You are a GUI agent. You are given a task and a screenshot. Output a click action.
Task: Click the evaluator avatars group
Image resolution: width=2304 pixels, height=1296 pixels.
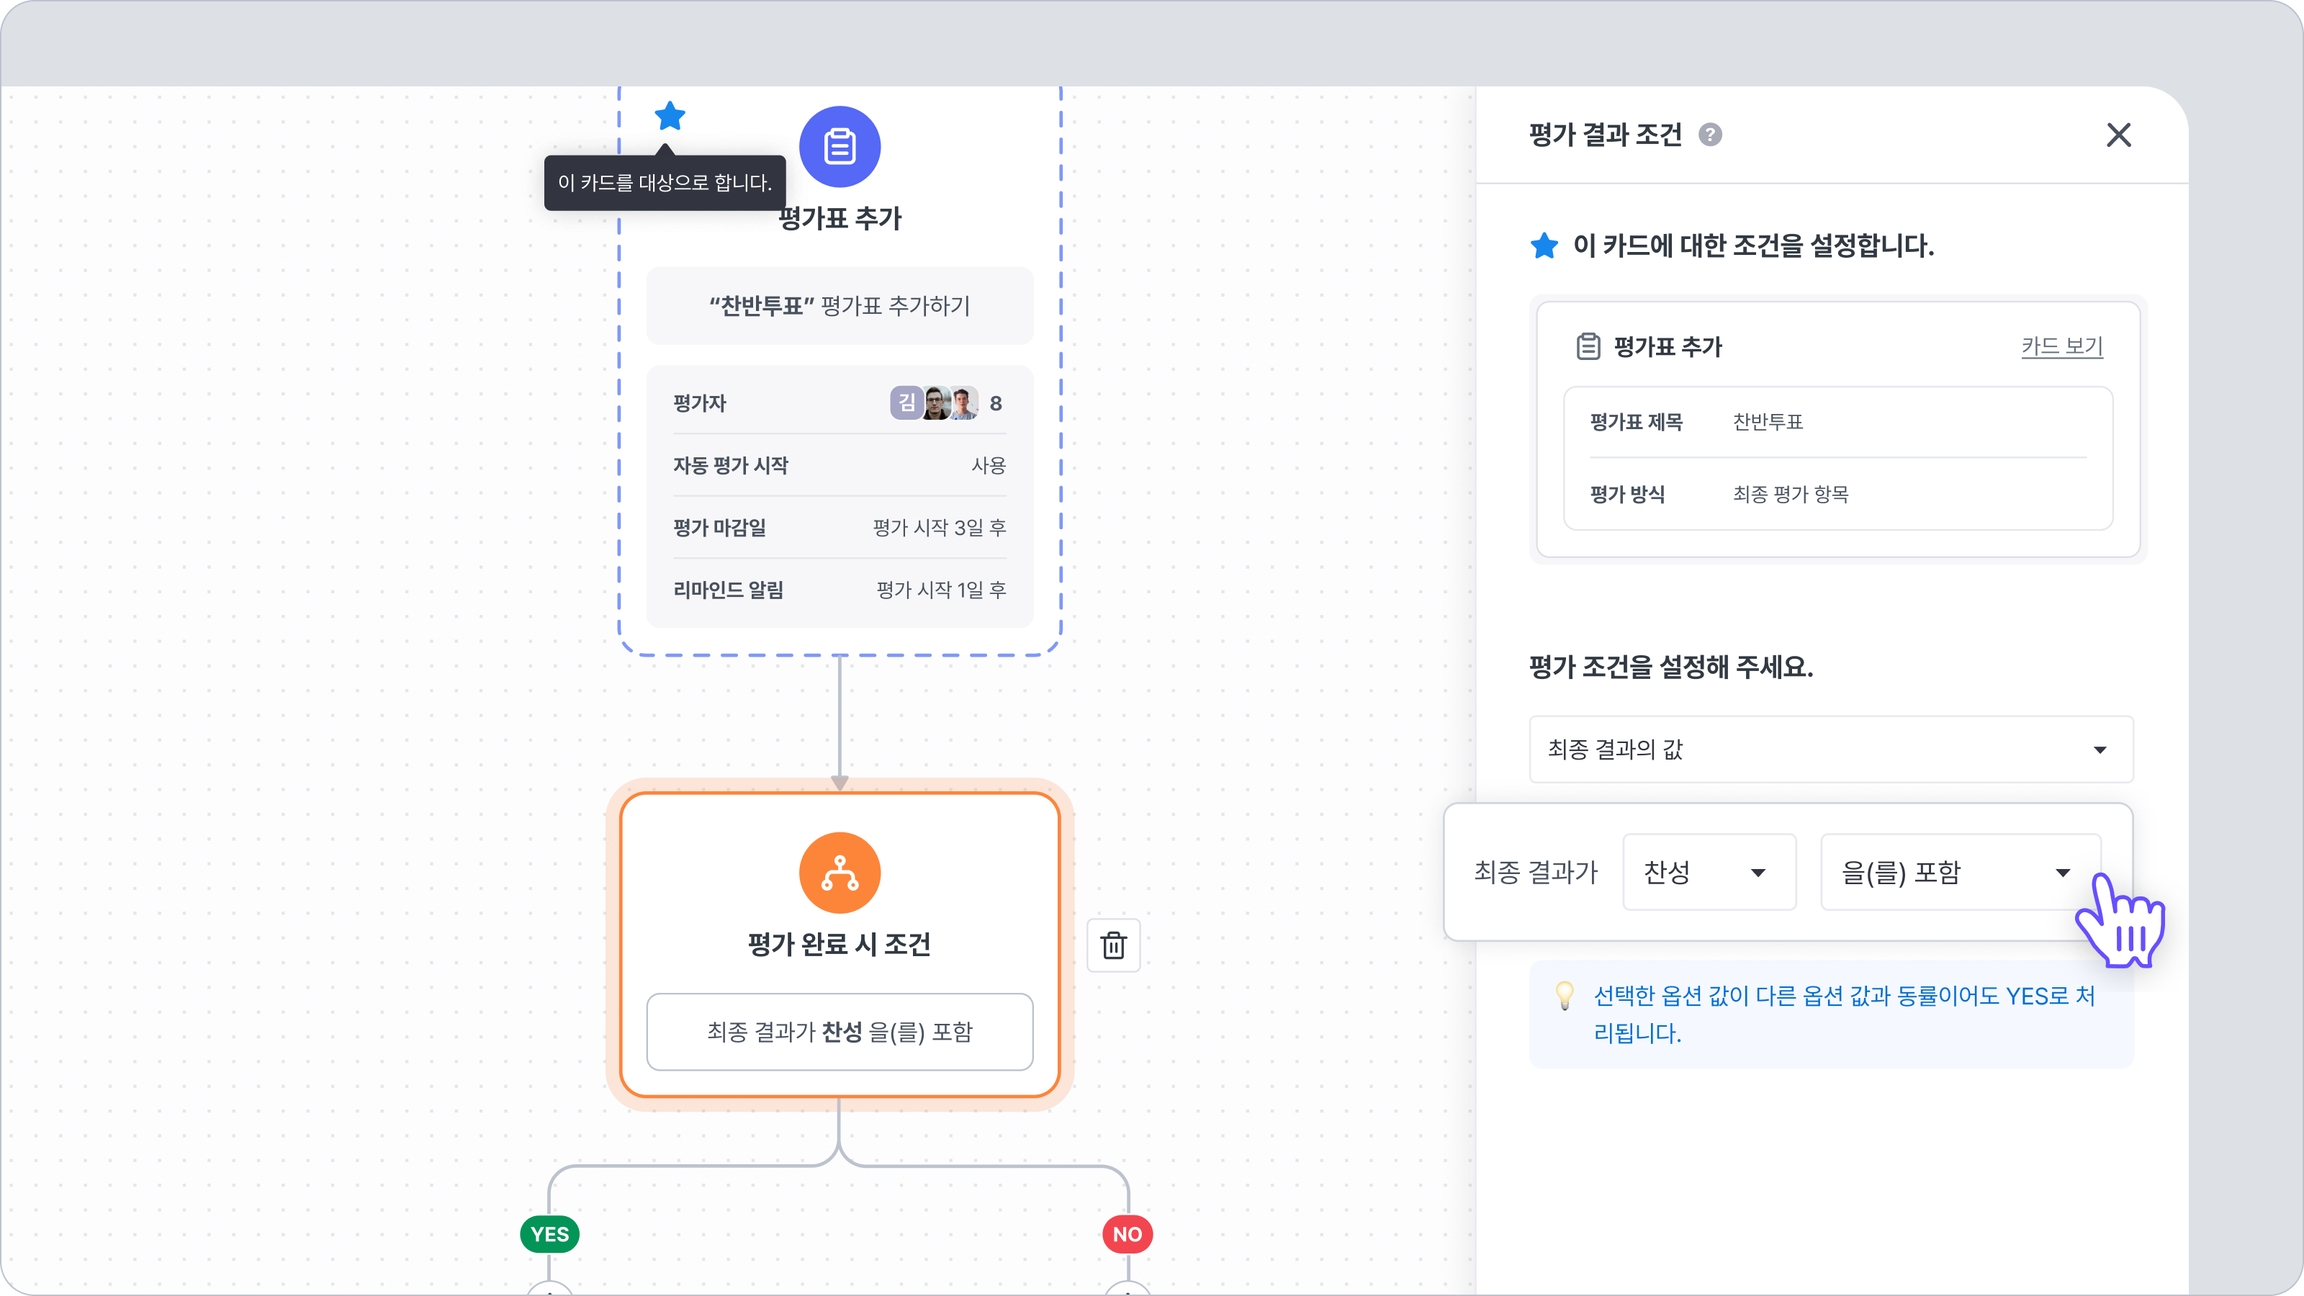click(935, 403)
